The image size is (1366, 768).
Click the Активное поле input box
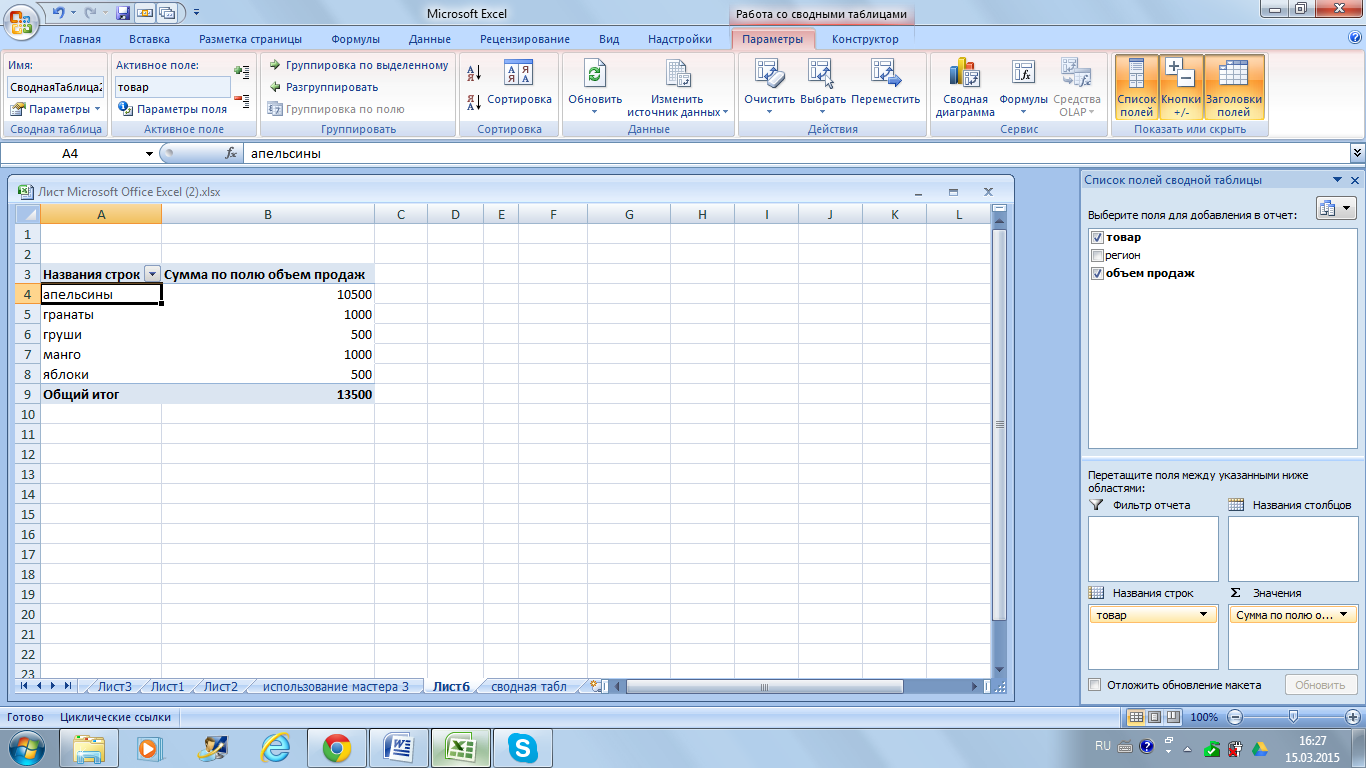tap(172, 87)
